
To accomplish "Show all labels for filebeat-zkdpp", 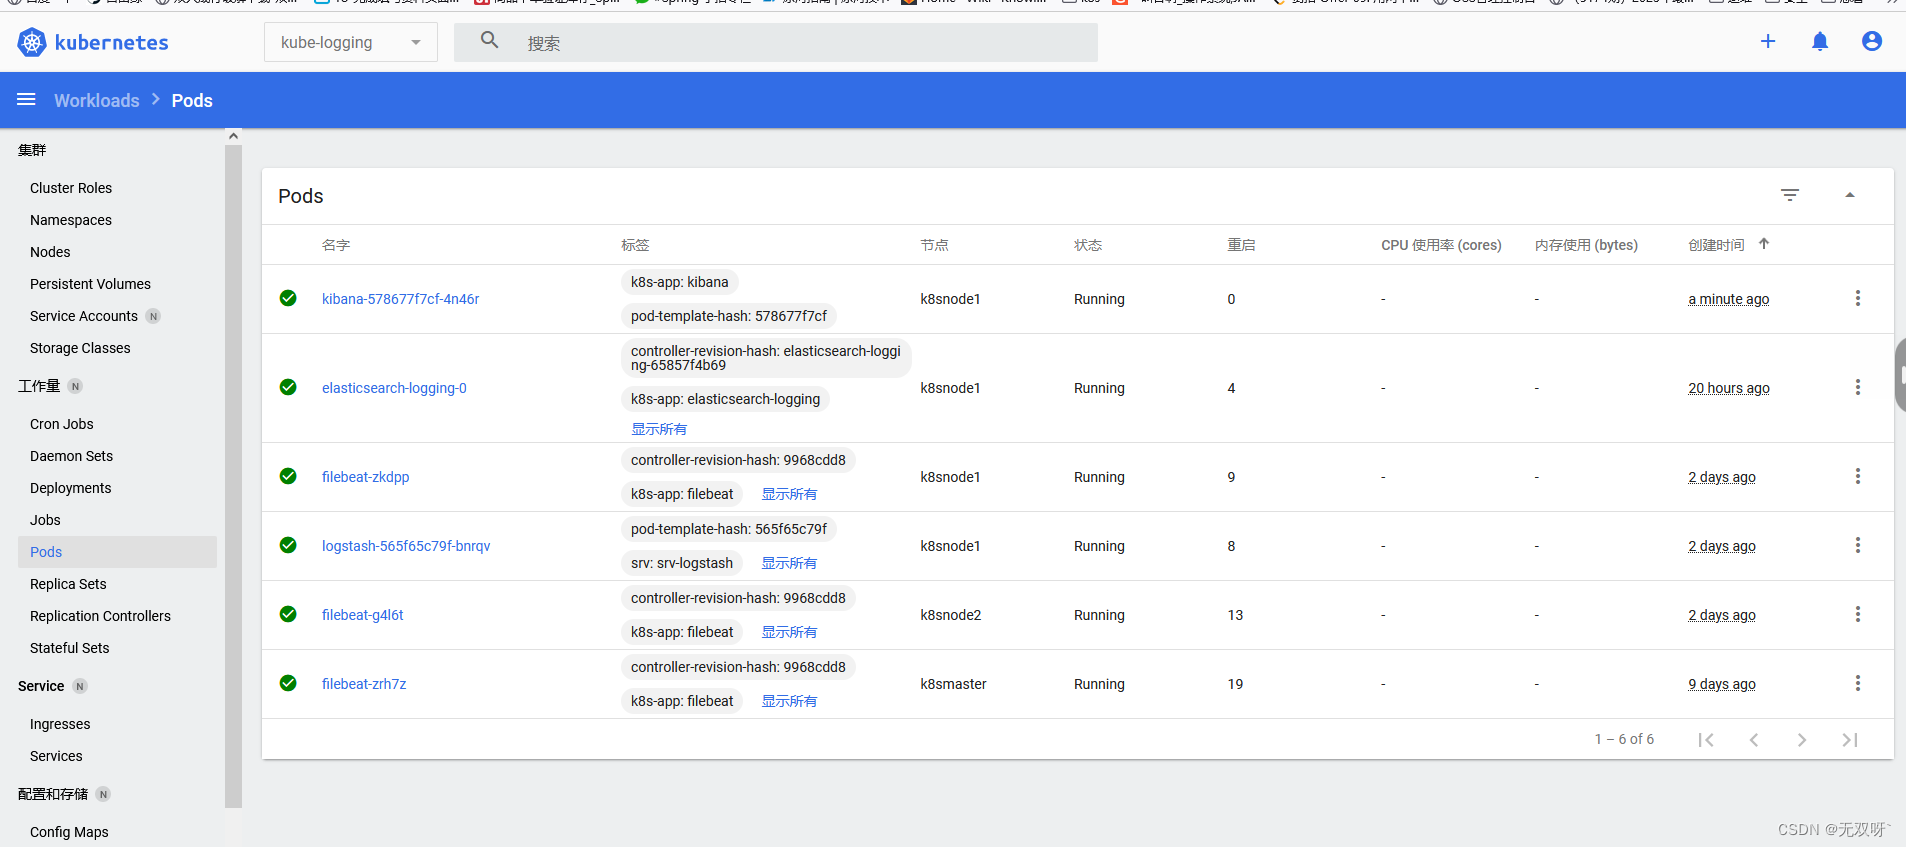I will tap(789, 494).
